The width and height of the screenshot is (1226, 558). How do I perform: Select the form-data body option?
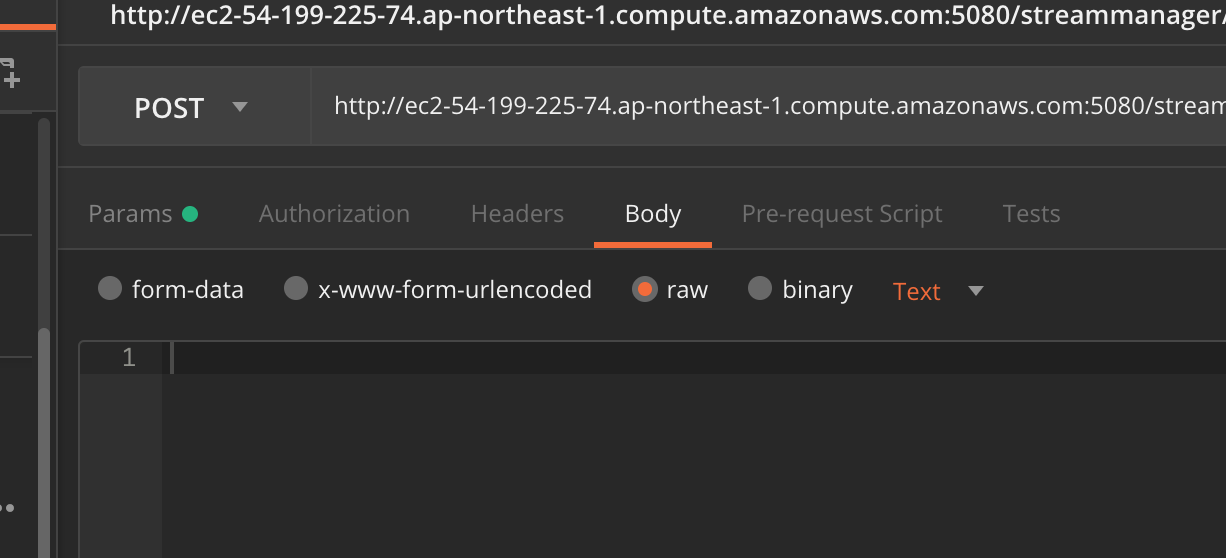[x=171, y=290]
